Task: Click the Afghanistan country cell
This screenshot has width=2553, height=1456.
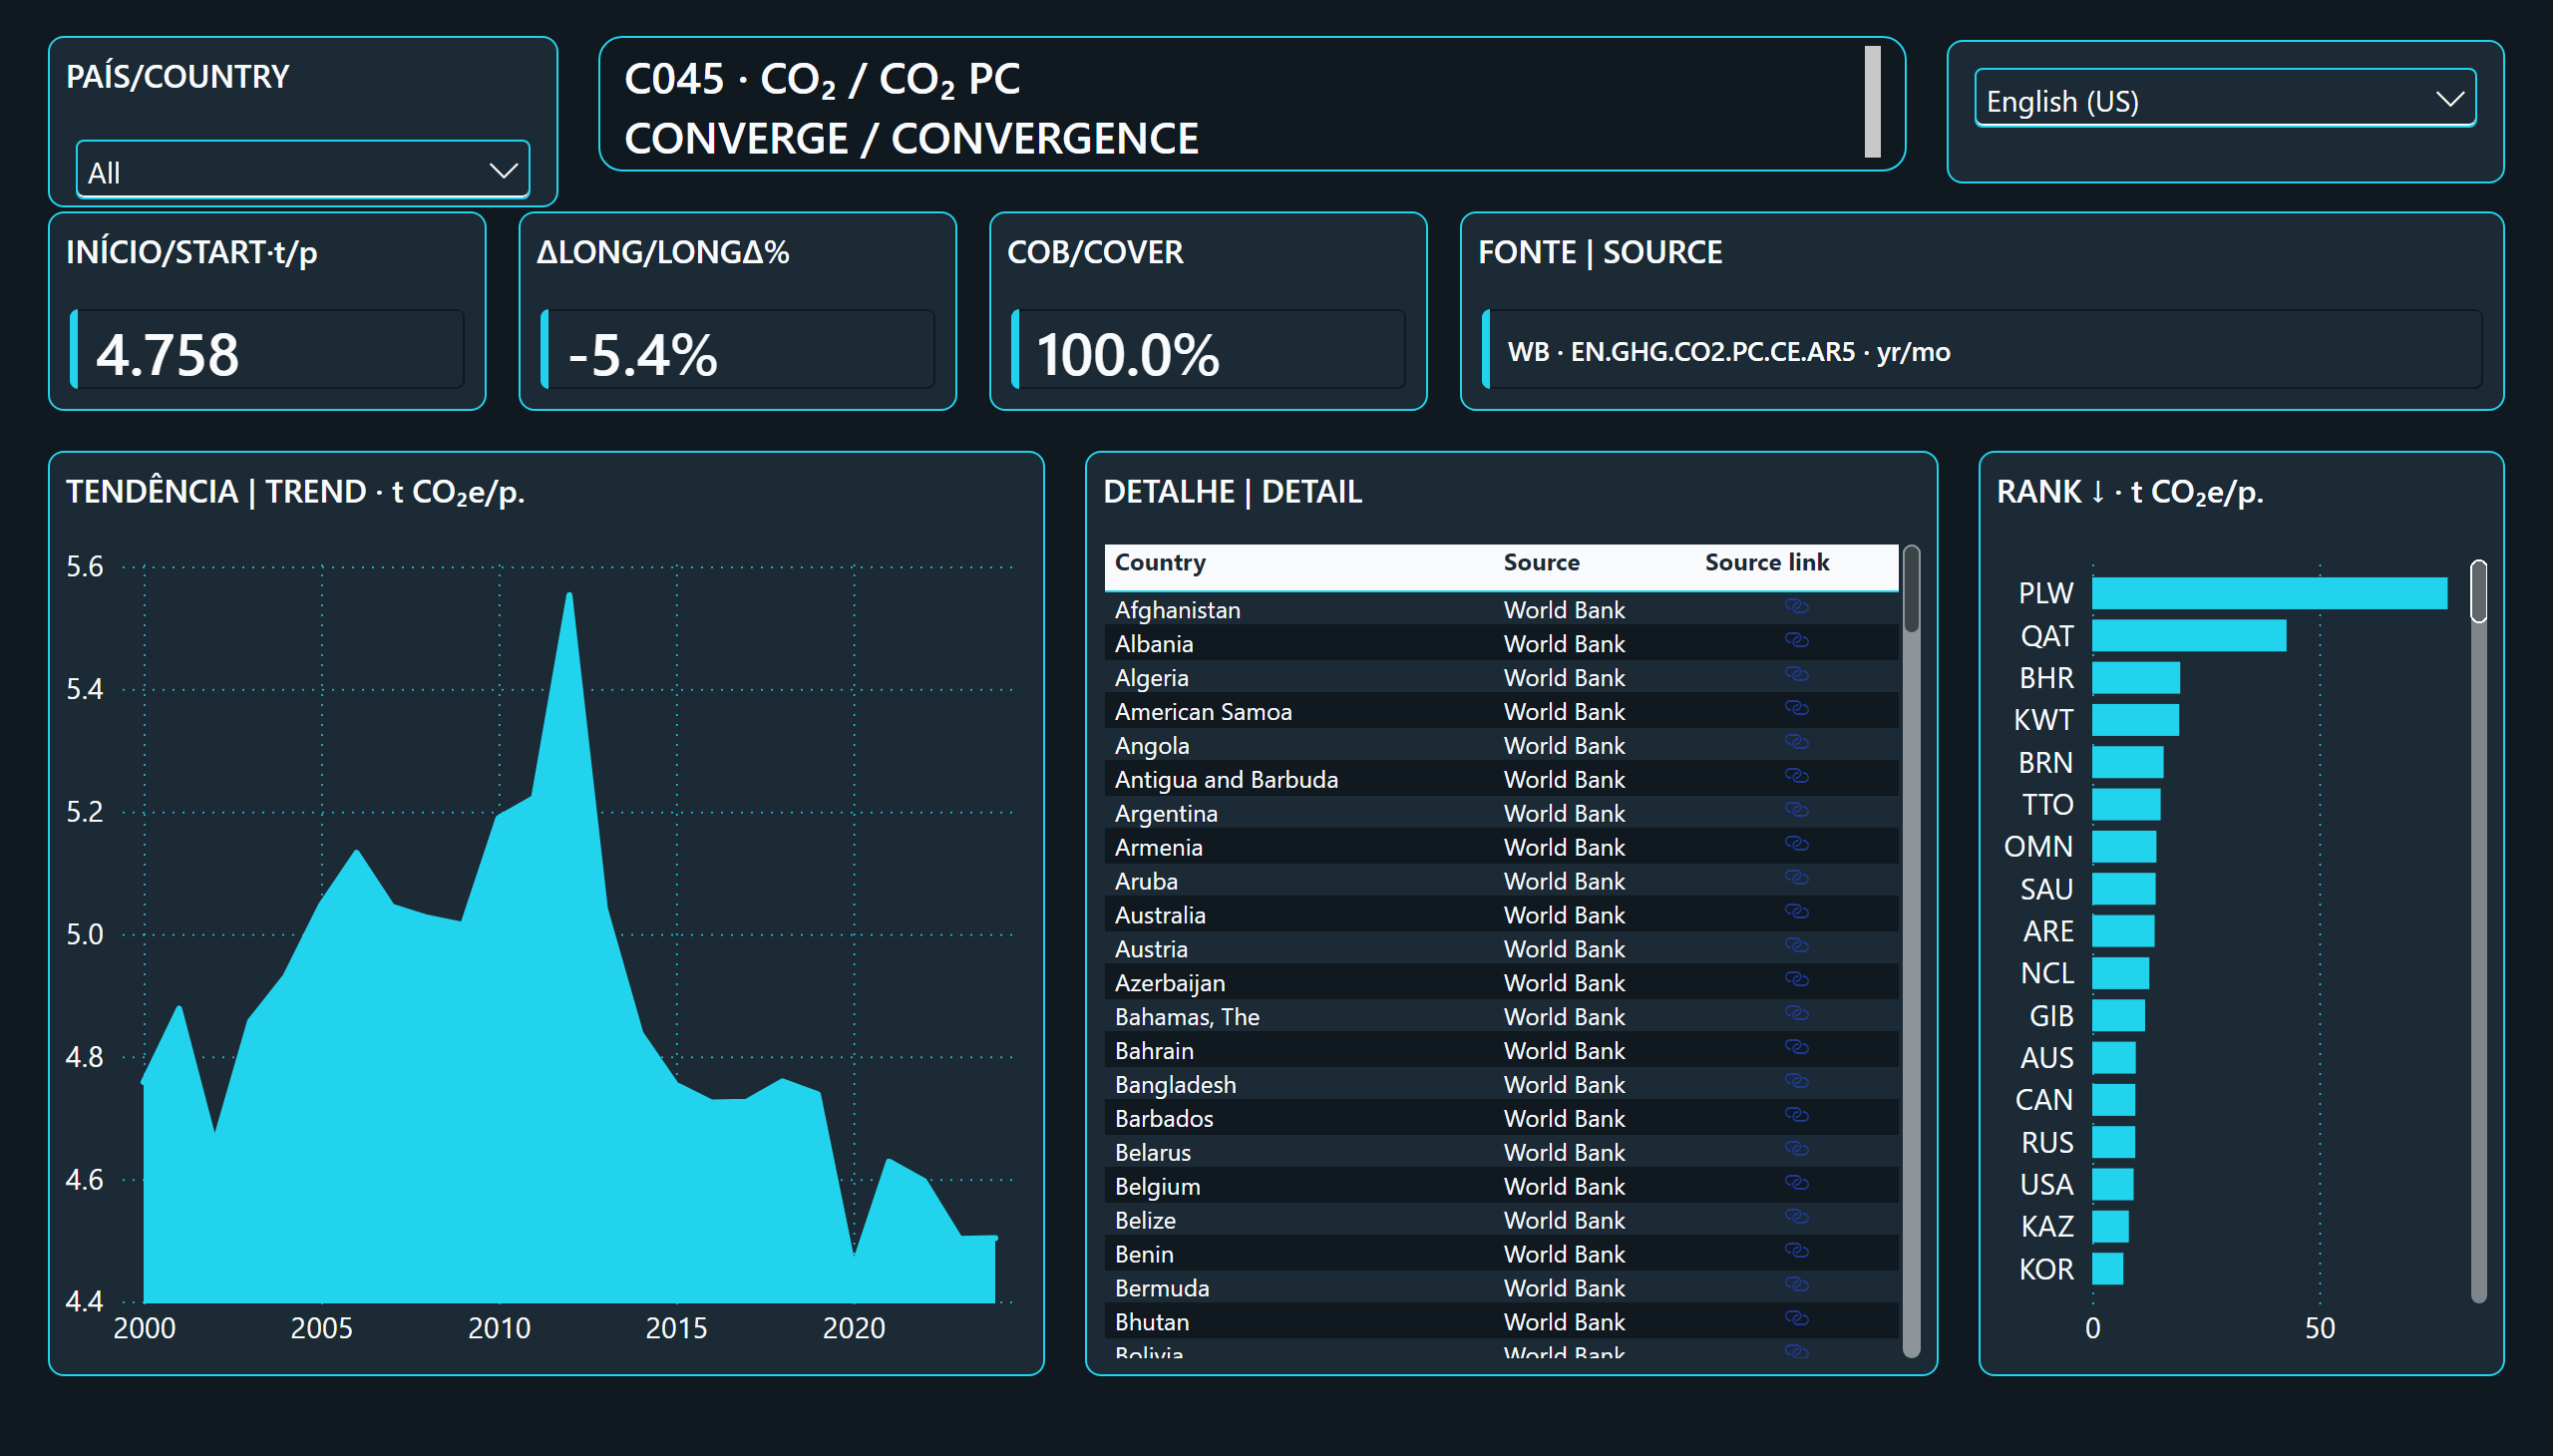Action: pyautogui.click(x=1177, y=610)
